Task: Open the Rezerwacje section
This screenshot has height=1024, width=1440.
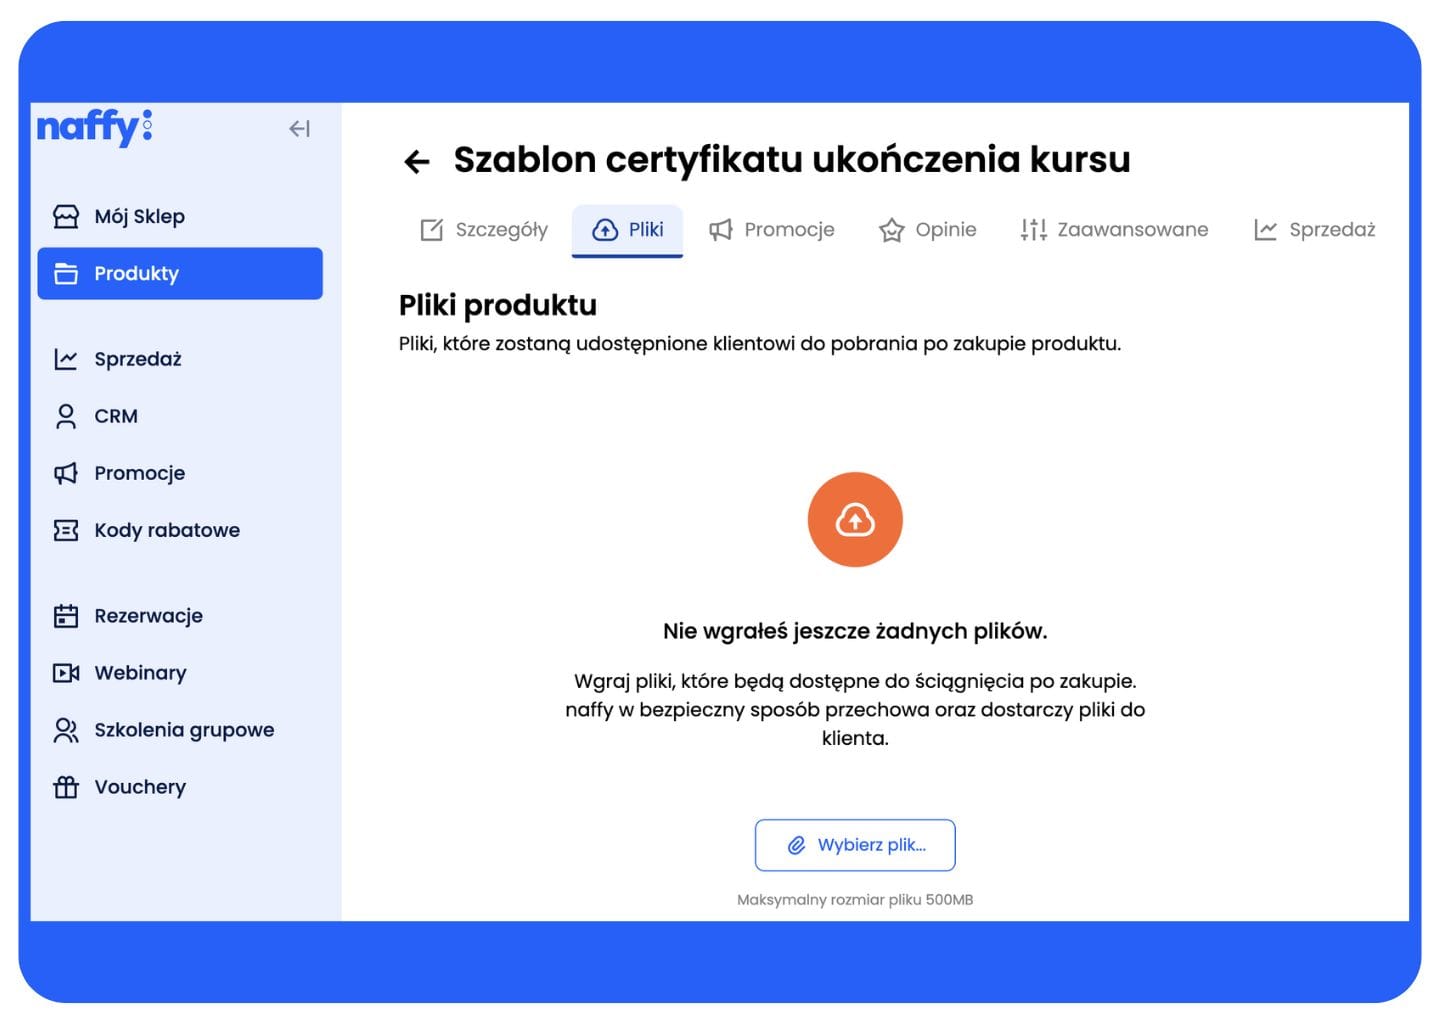Action: [x=180, y=616]
